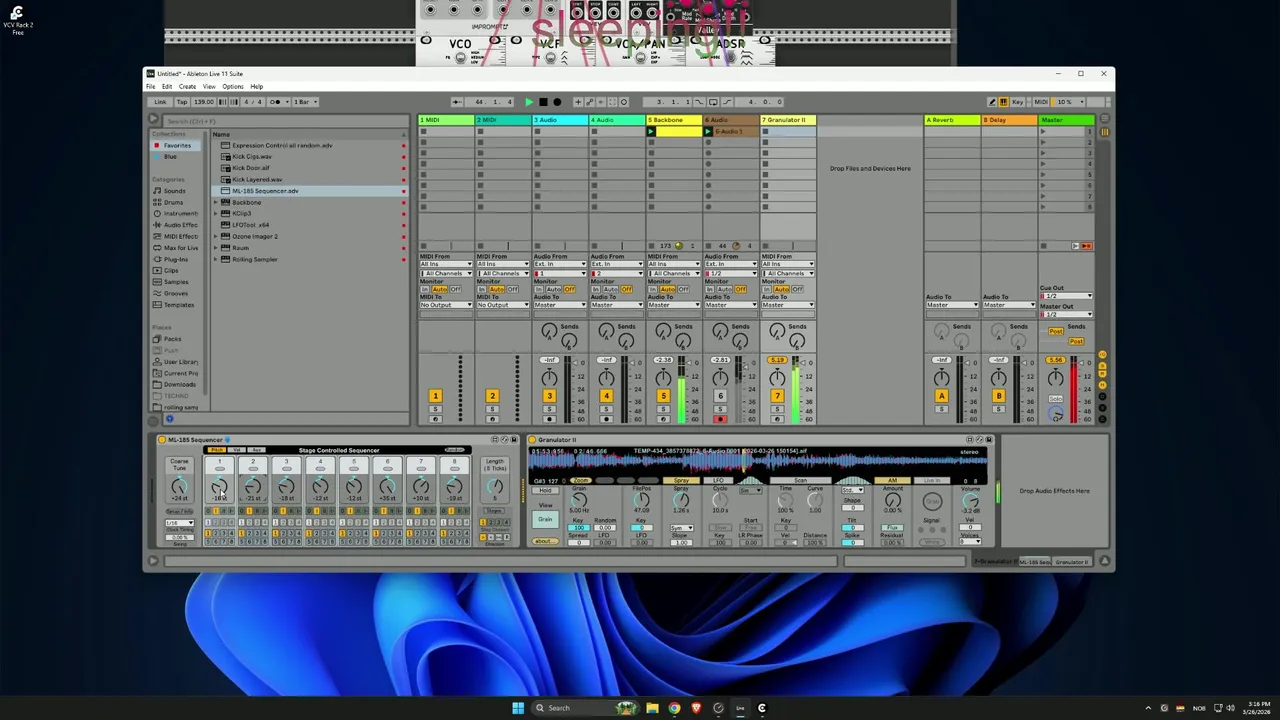The width and height of the screenshot is (1280, 720).
Task: Select the A Reverb return track header
Action: [x=952, y=120]
